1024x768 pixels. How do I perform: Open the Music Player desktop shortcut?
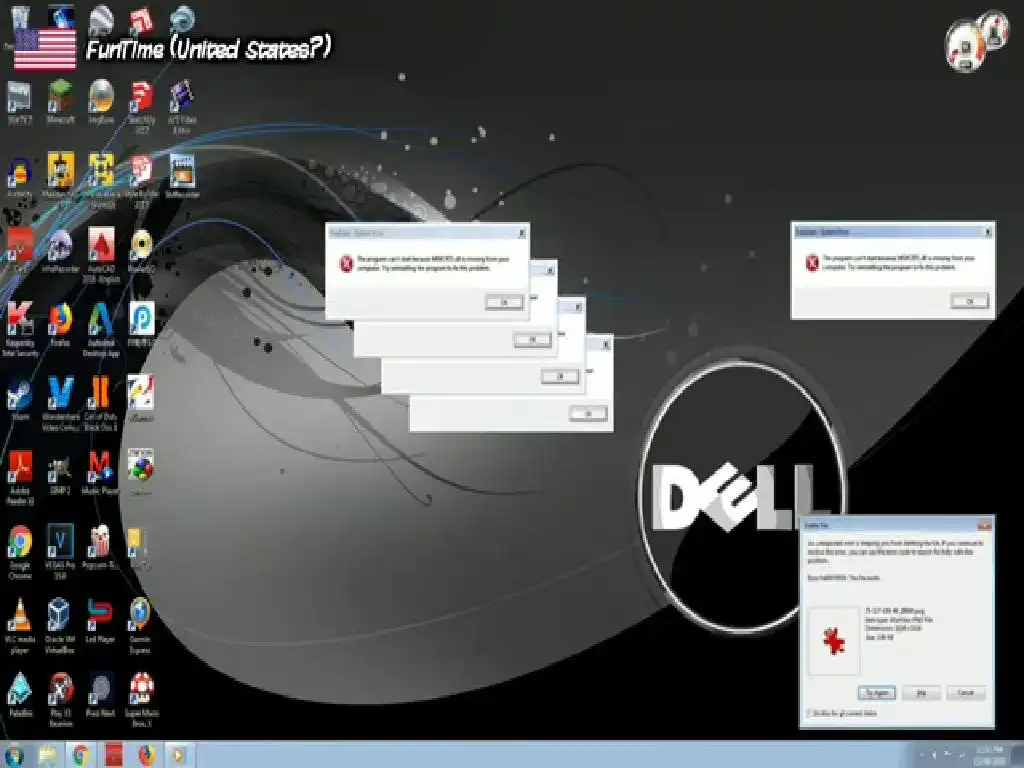click(x=101, y=474)
